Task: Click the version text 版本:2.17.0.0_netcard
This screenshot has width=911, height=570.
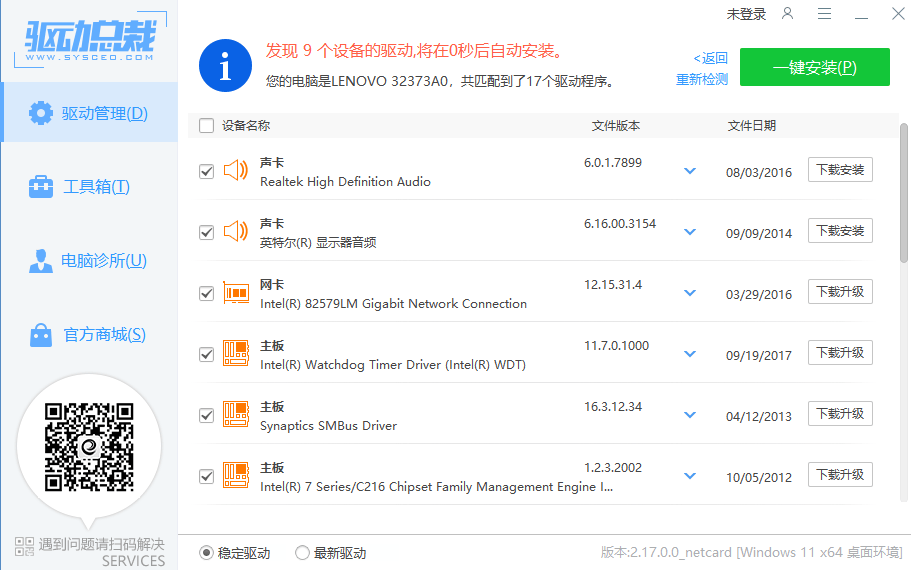Action: click(x=666, y=552)
